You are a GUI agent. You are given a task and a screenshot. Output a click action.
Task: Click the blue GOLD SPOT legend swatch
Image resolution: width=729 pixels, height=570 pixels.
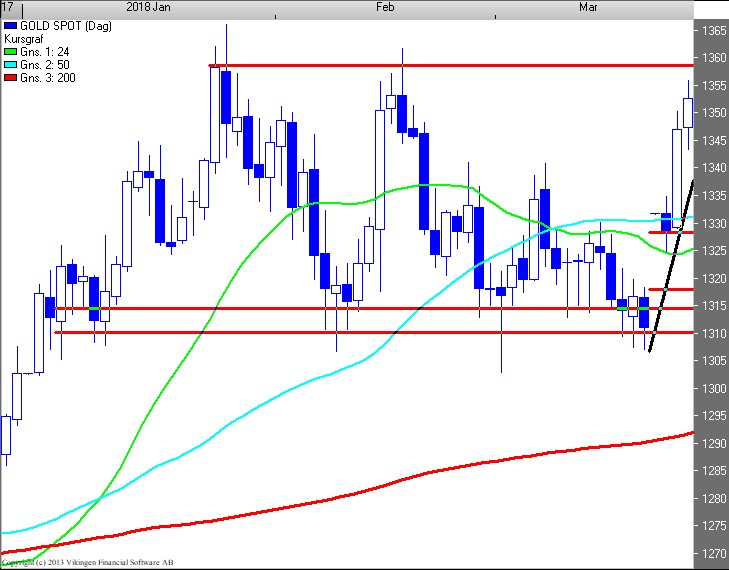[10, 23]
